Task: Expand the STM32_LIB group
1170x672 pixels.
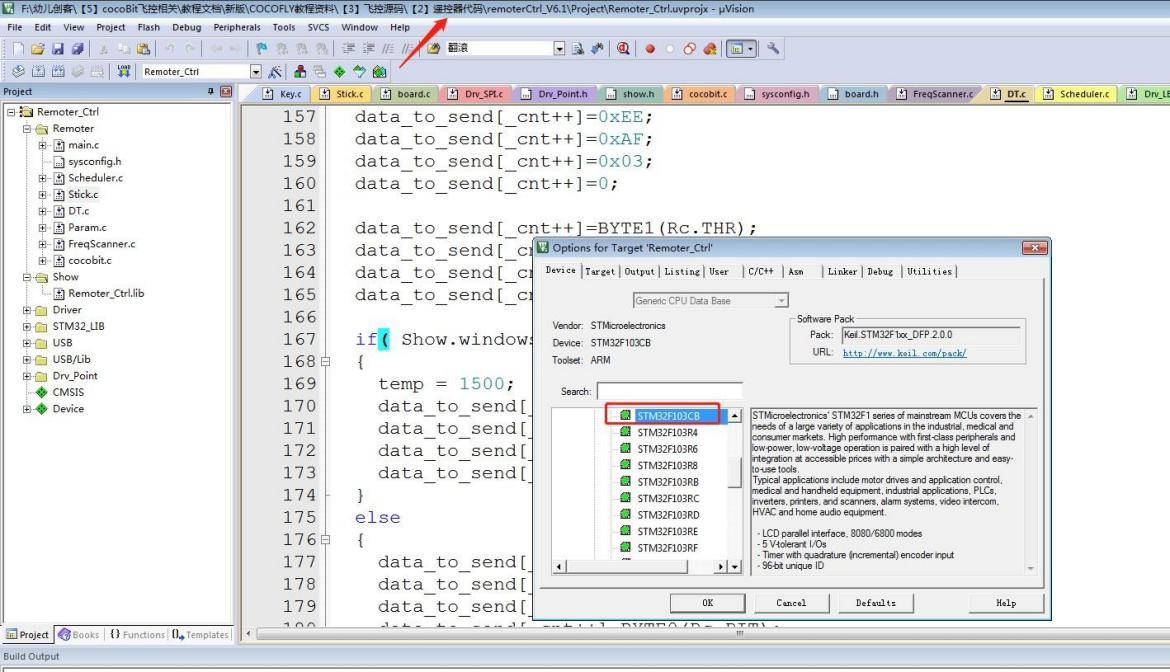Action: click(x=27, y=326)
